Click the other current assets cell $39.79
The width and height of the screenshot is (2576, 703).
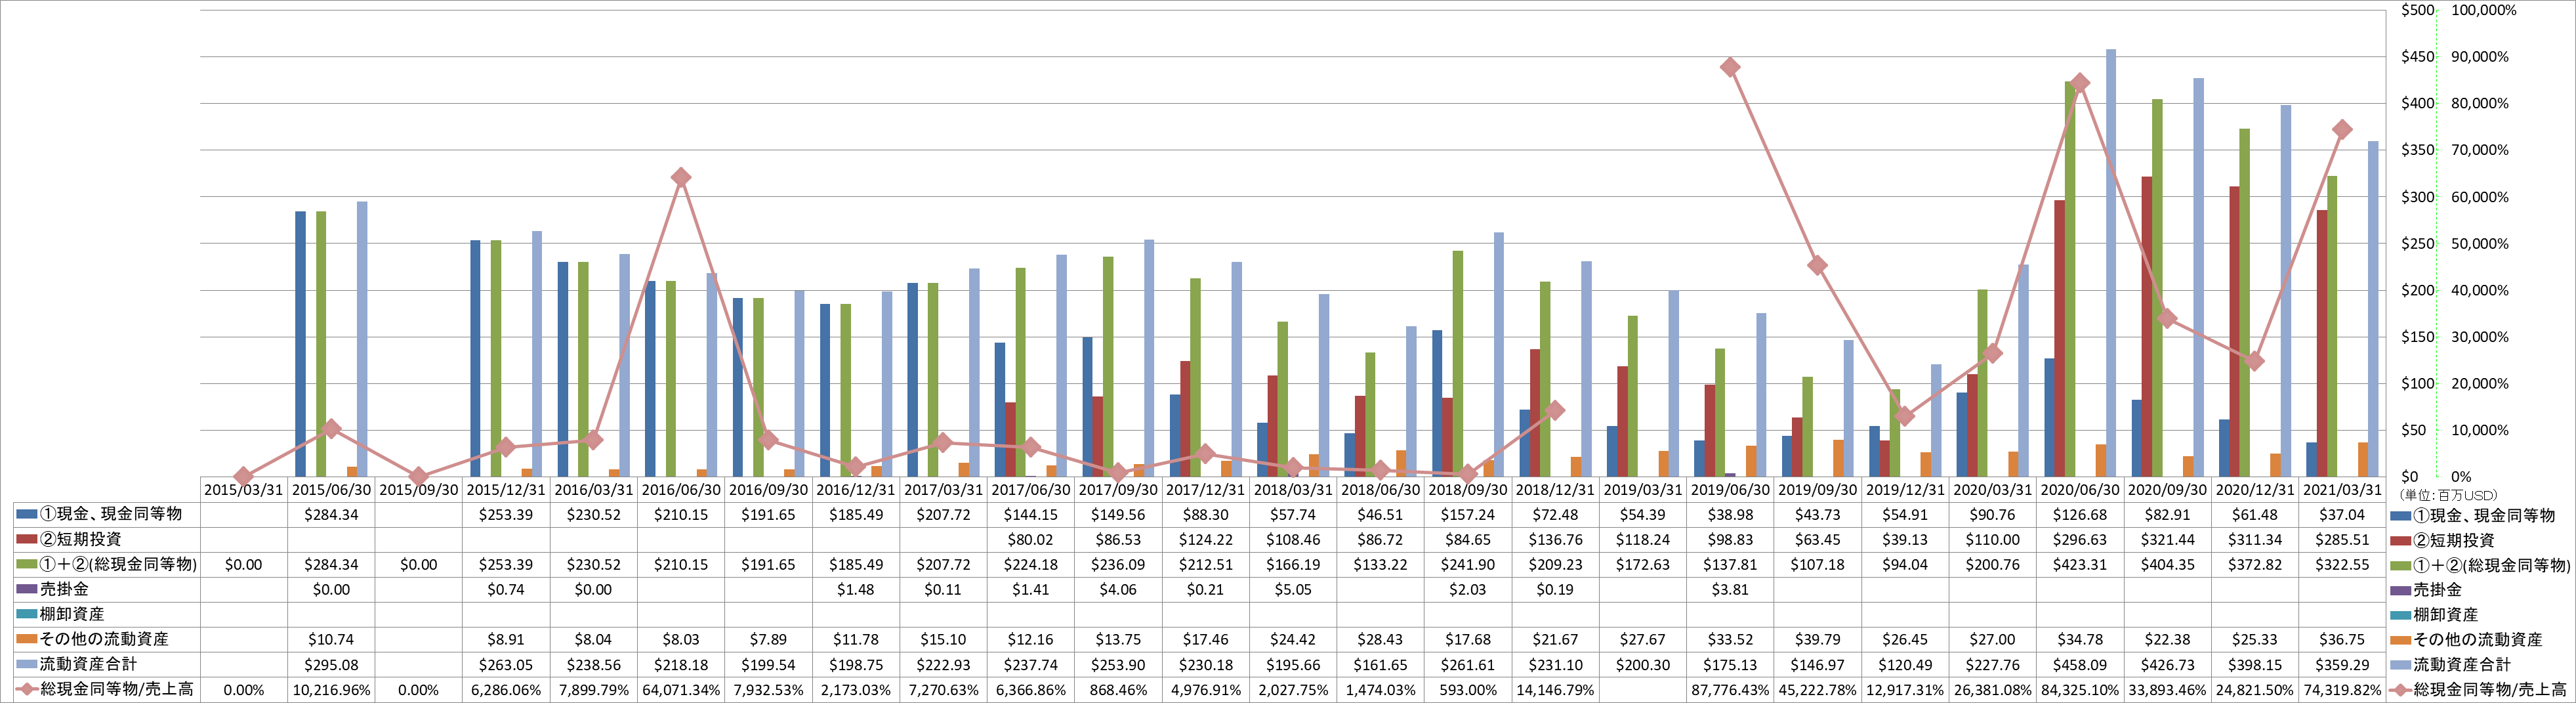click(x=1818, y=640)
